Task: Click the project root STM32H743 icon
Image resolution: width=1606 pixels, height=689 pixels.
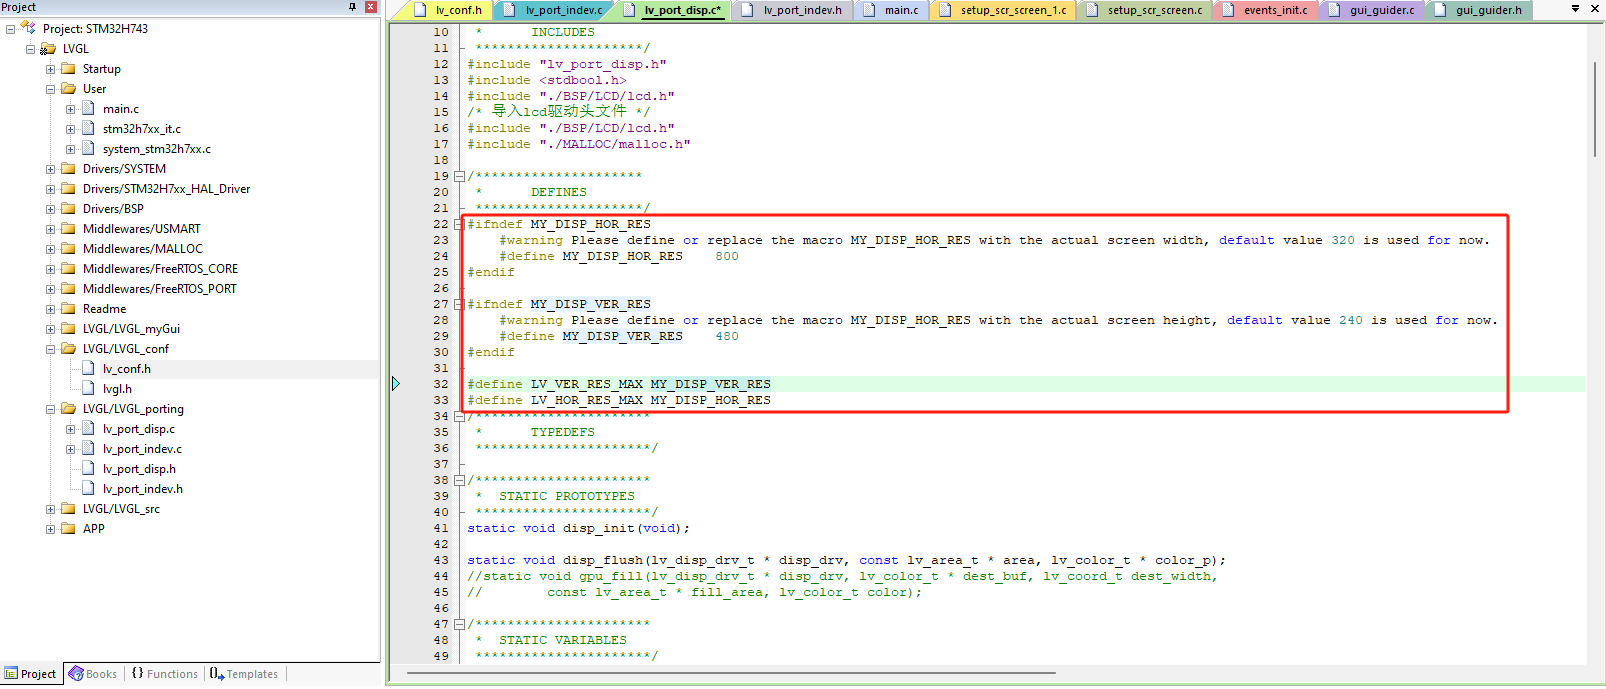Action: pyautogui.click(x=28, y=28)
